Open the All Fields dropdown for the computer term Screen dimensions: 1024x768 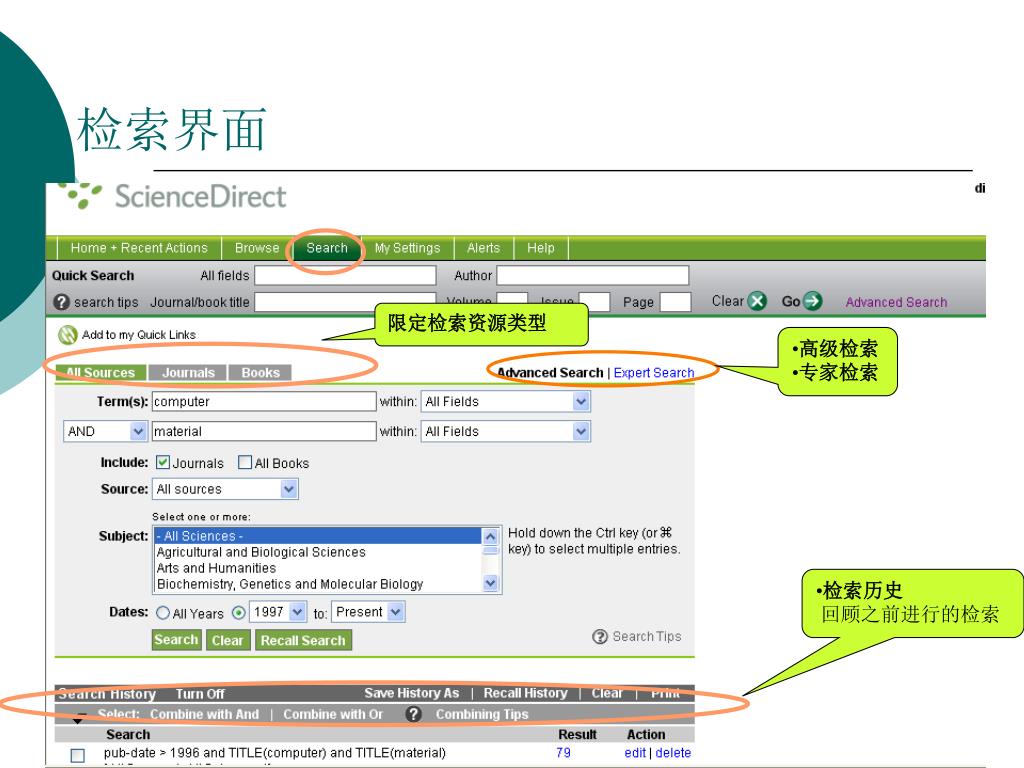pos(581,402)
